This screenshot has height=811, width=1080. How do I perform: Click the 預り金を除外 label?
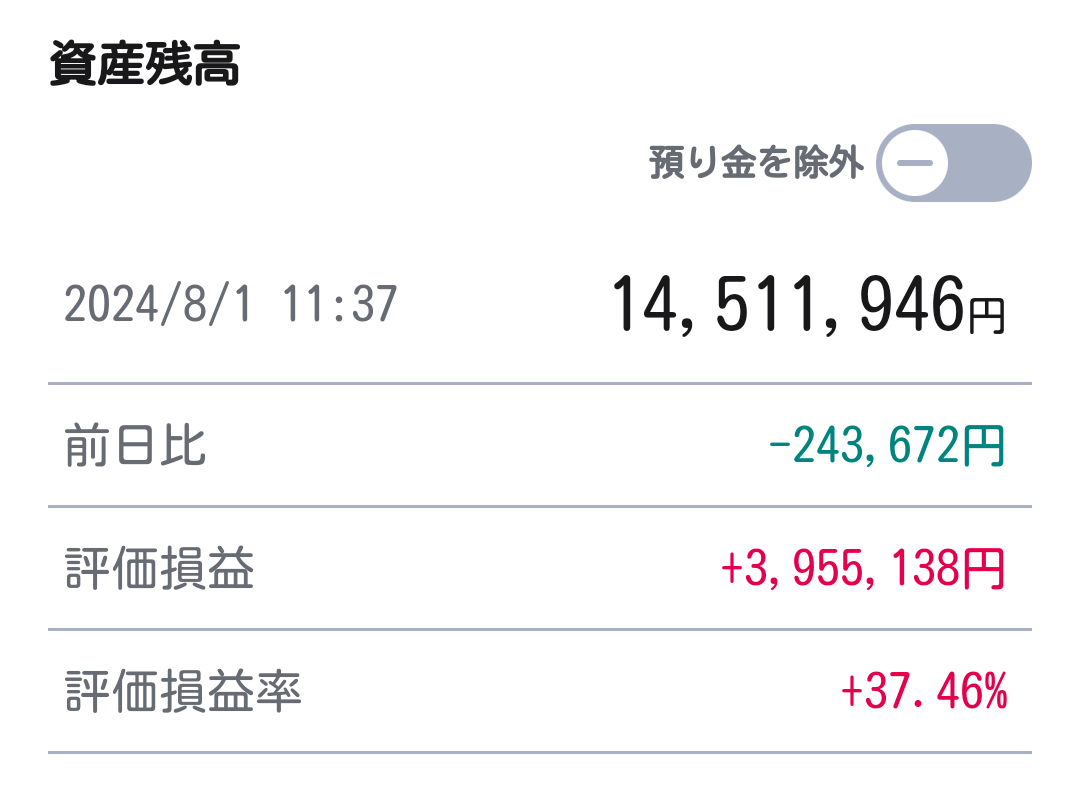(x=756, y=163)
